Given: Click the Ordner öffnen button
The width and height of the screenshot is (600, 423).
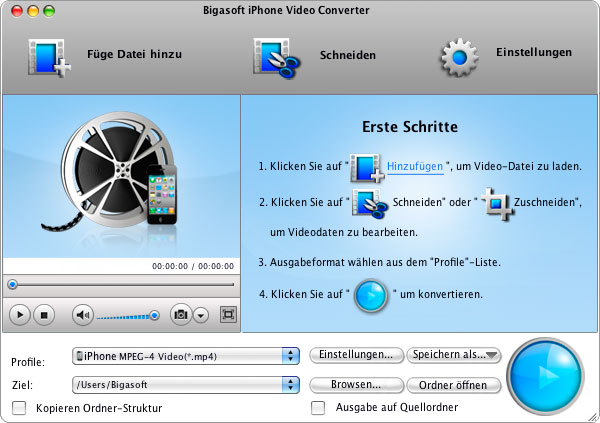Looking at the screenshot, I should tap(453, 385).
